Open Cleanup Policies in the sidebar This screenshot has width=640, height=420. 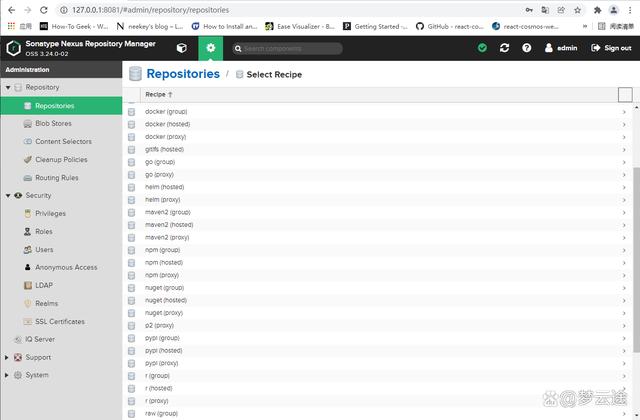tap(61, 159)
